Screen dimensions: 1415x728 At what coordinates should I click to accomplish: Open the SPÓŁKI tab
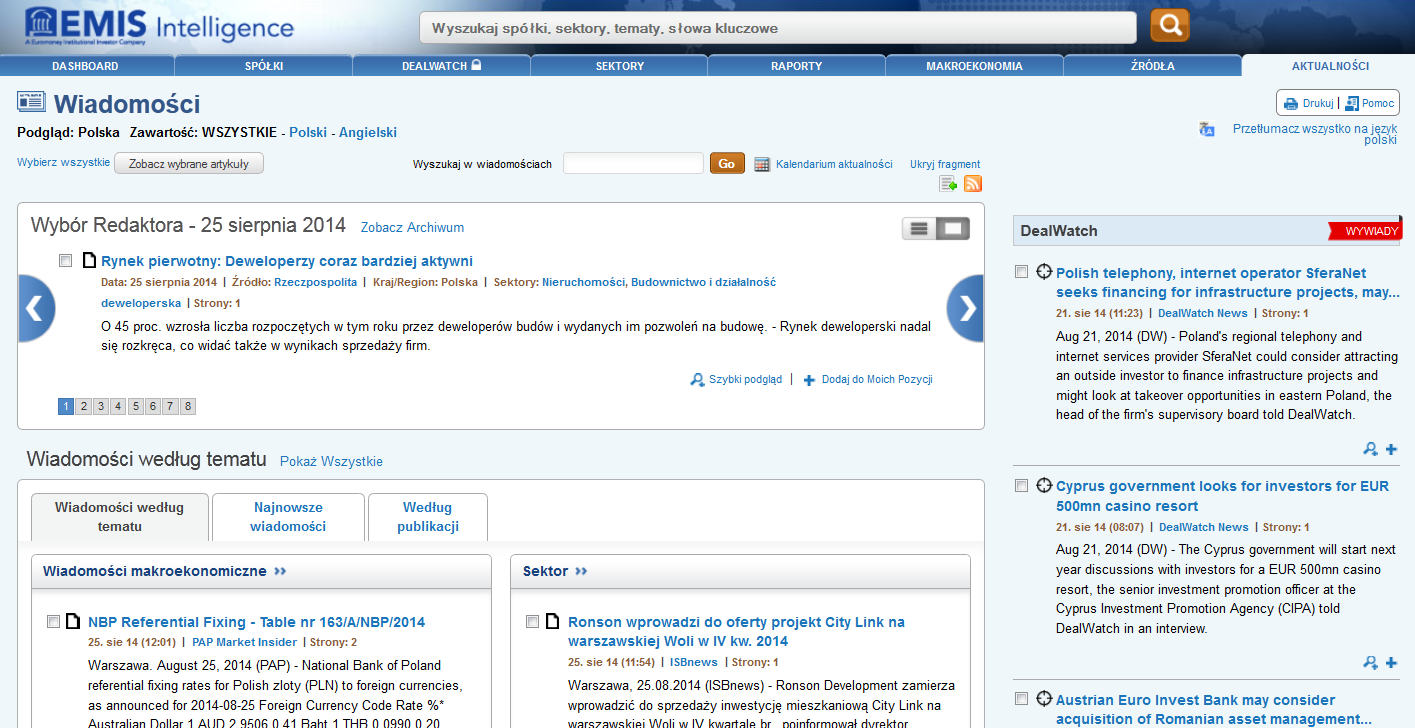pos(264,66)
